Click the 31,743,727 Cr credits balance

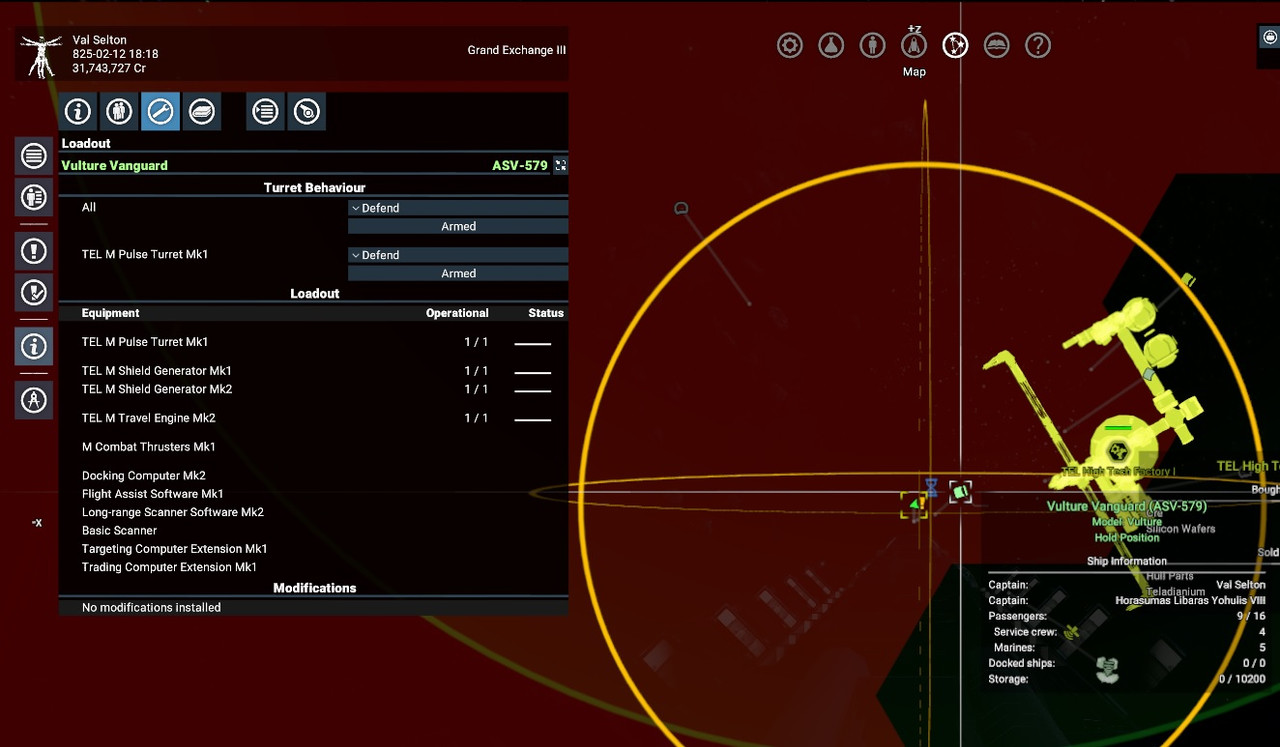click(109, 69)
